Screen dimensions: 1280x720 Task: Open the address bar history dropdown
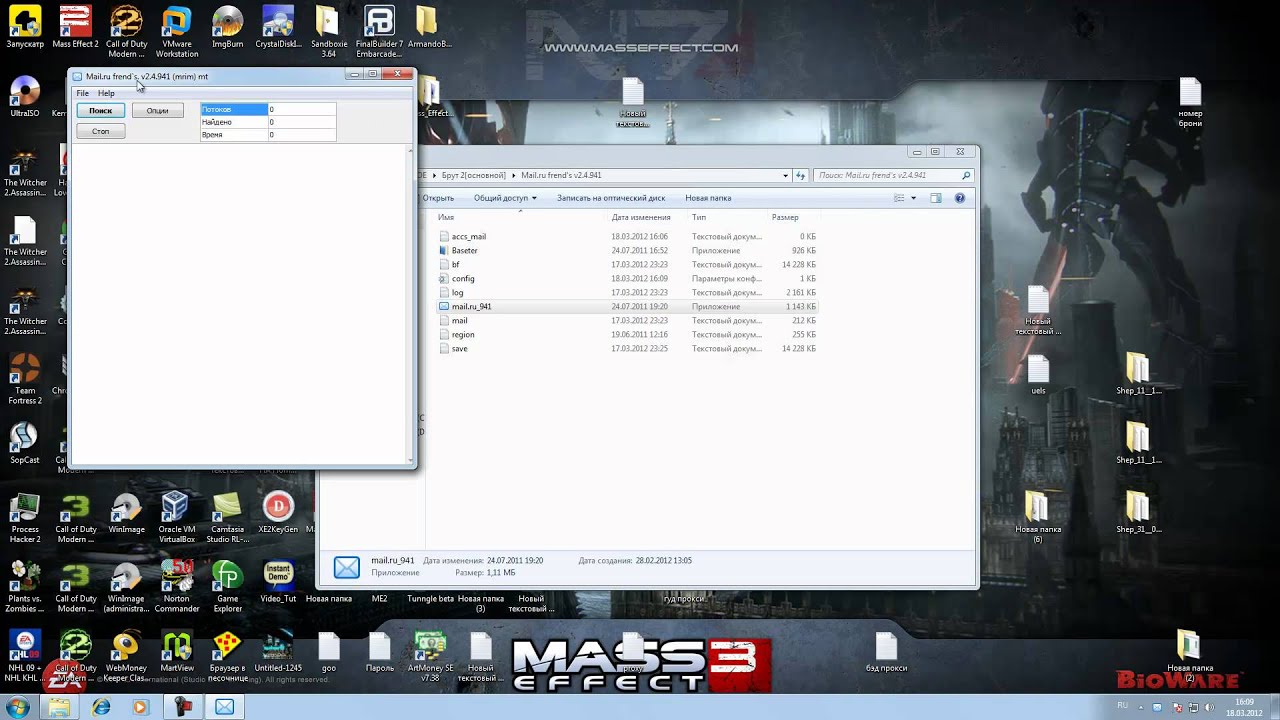pyautogui.click(x=786, y=175)
